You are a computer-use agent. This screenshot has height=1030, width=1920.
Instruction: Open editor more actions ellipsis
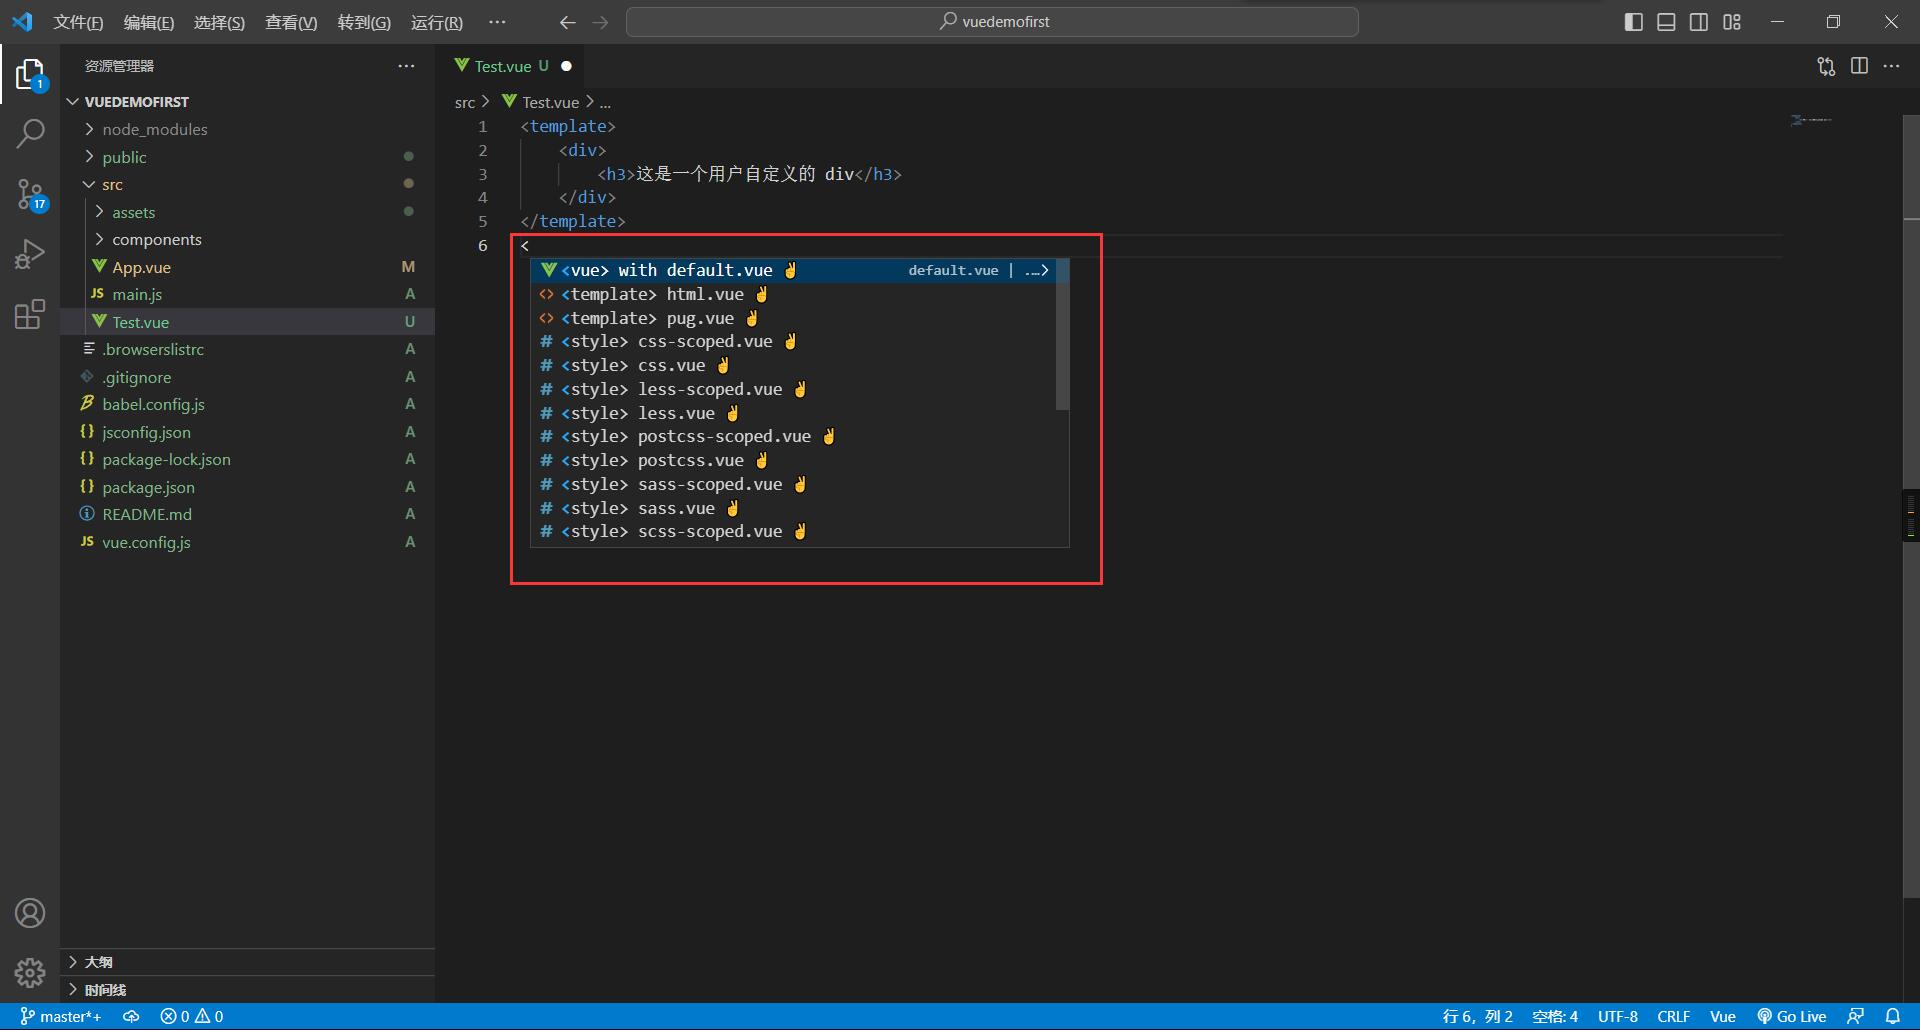[x=1891, y=66]
